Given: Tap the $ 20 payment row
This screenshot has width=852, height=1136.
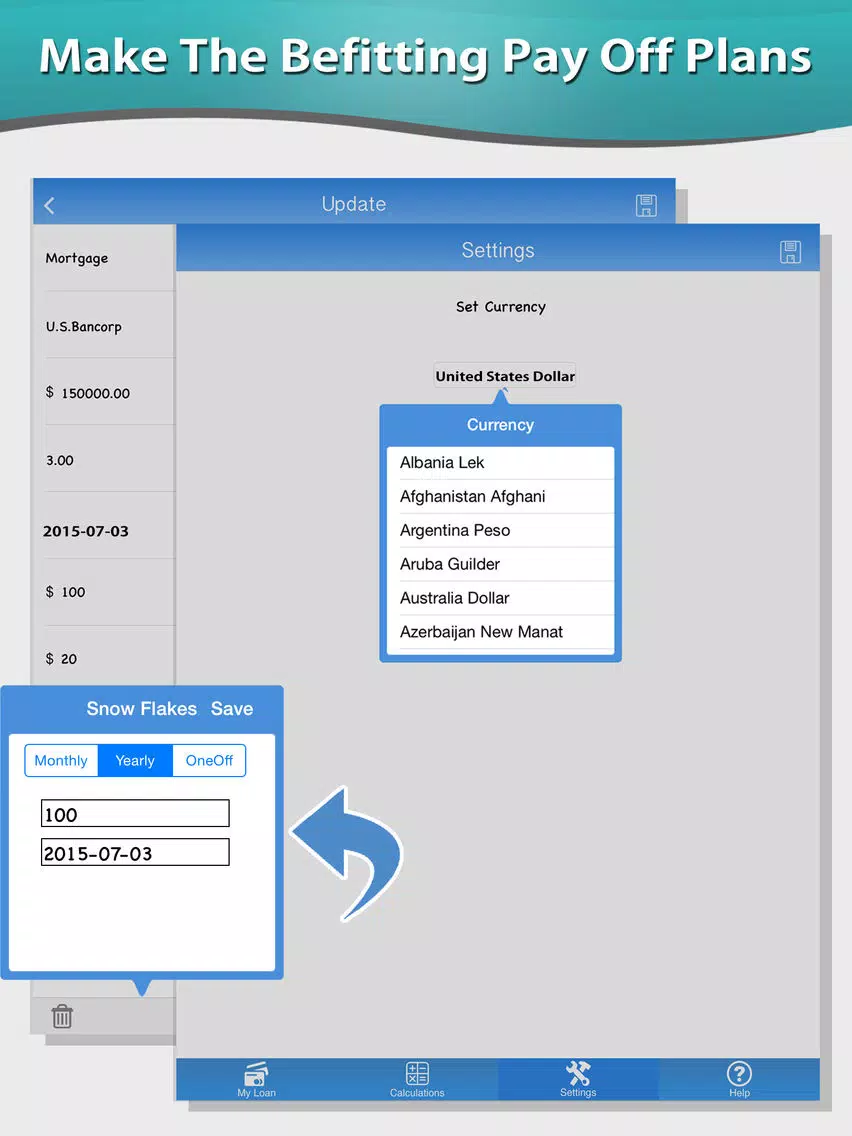Looking at the screenshot, I should point(105,656).
